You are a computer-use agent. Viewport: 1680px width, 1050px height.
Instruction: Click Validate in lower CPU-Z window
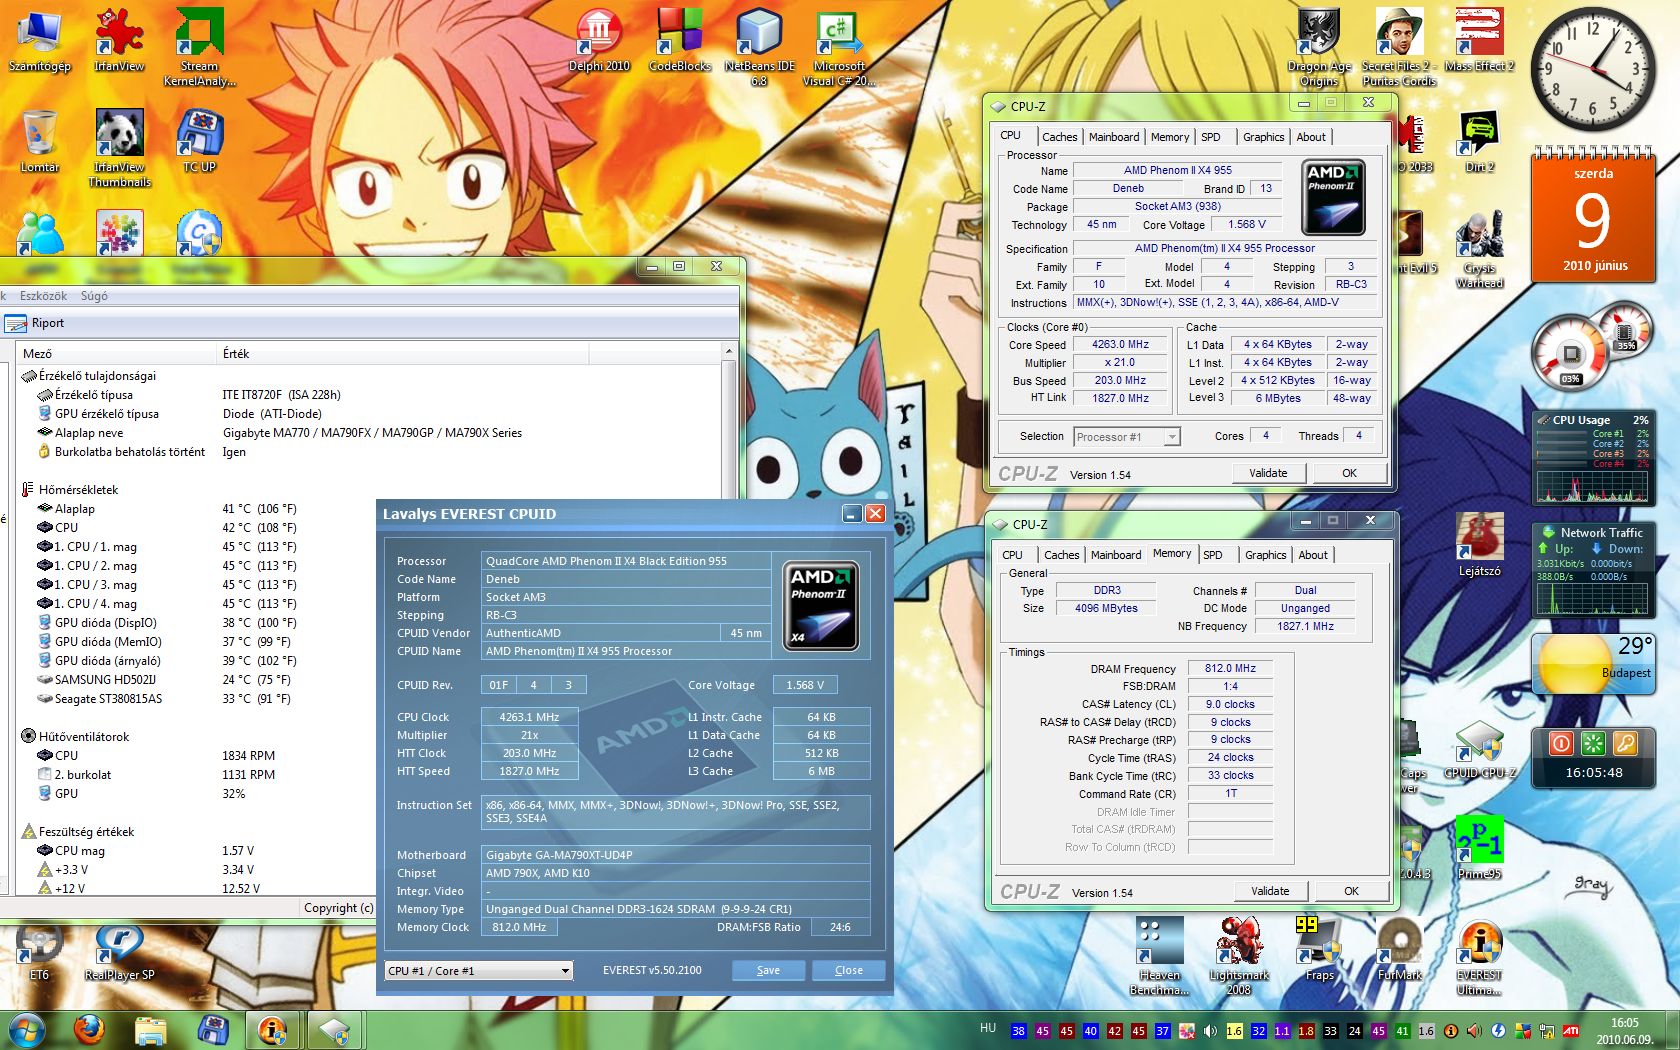point(1270,891)
